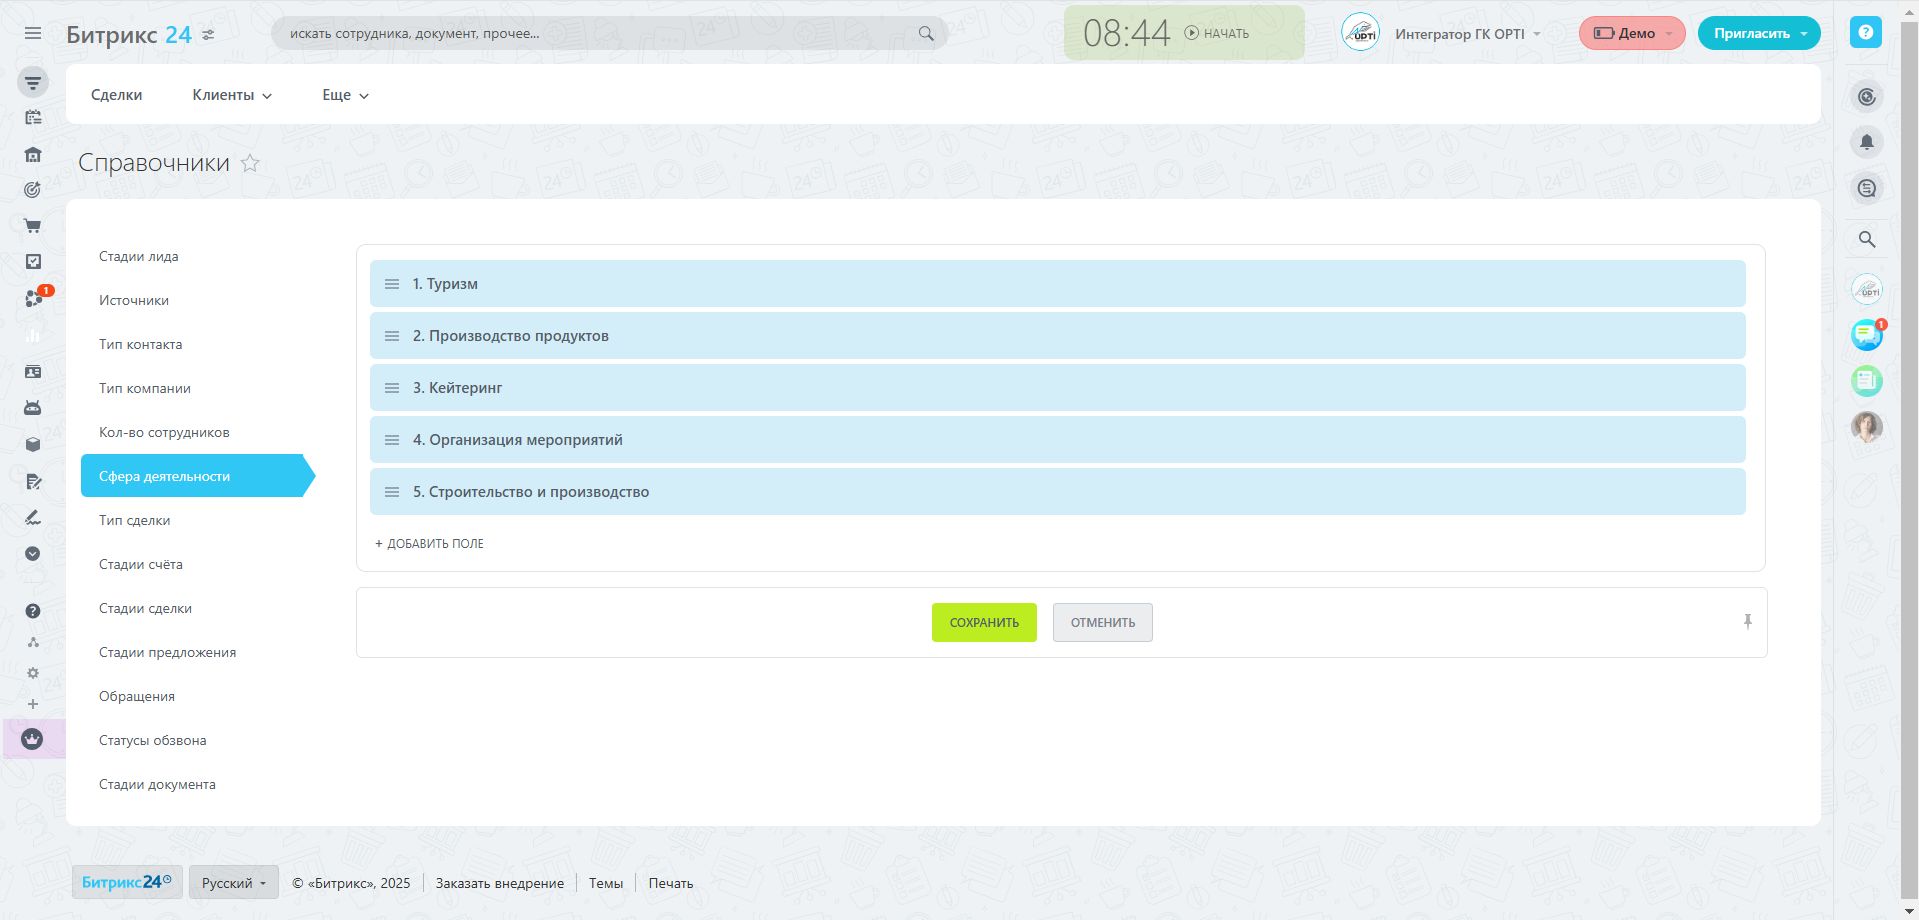Grab the drag handle of Туризм row
Screen dimensions: 1919x920
392,284
